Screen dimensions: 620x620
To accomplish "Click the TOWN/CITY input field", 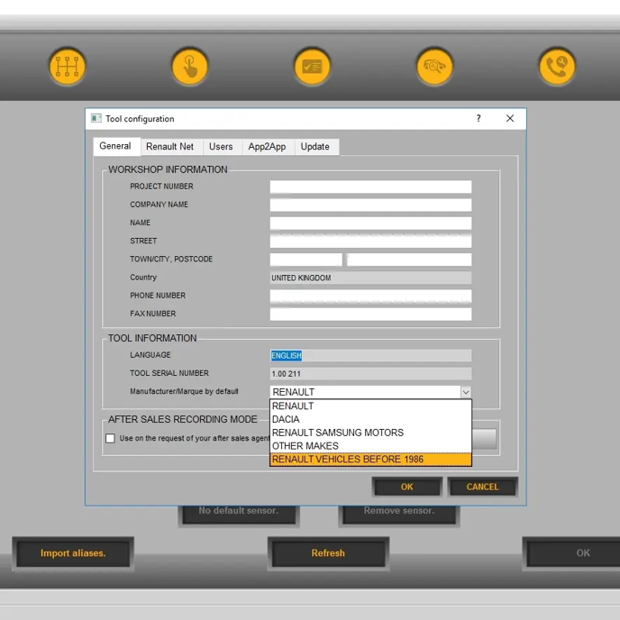I will pyautogui.click(x=306, y=259).
